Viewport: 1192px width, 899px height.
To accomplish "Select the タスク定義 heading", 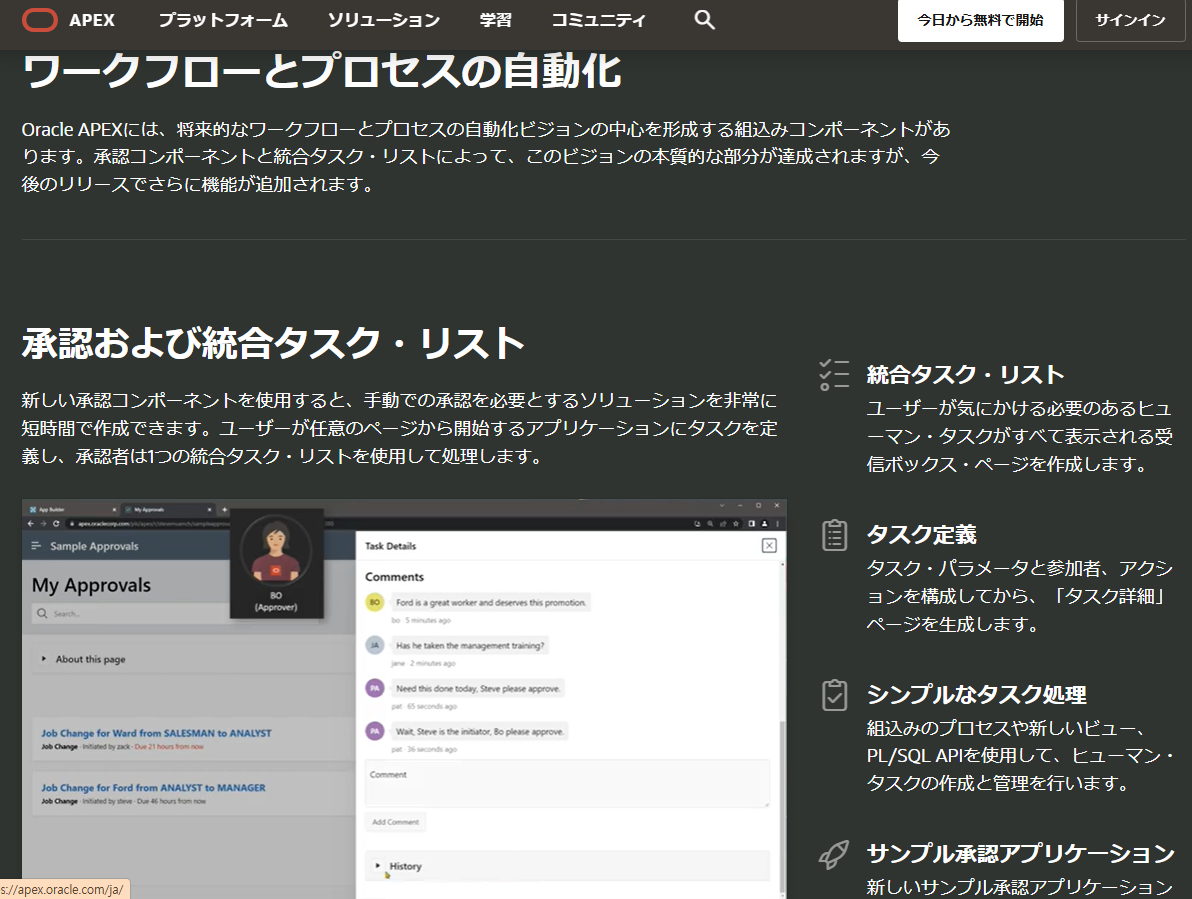I will [x=921, y=535].
